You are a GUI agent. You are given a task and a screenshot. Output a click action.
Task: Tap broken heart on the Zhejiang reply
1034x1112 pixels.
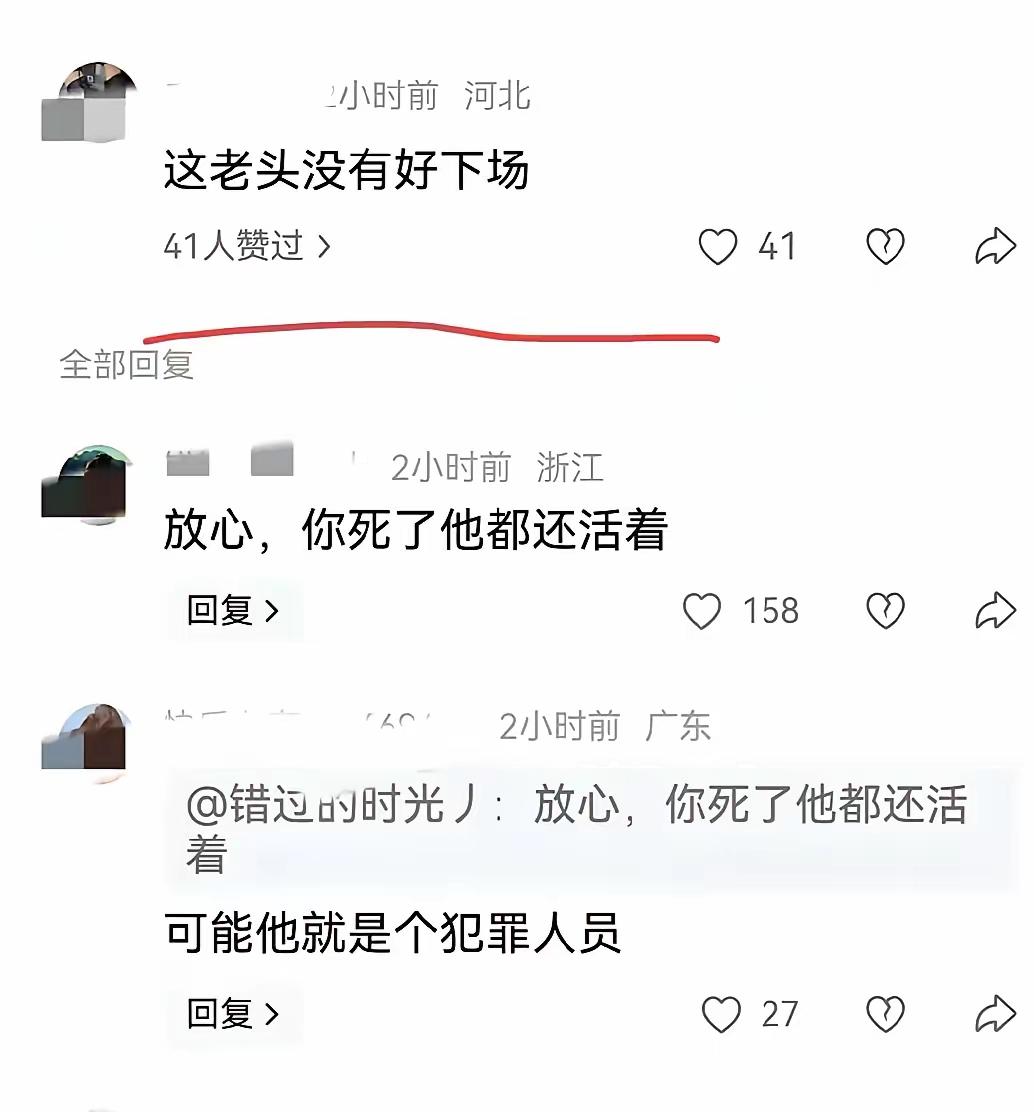point(885,611)
